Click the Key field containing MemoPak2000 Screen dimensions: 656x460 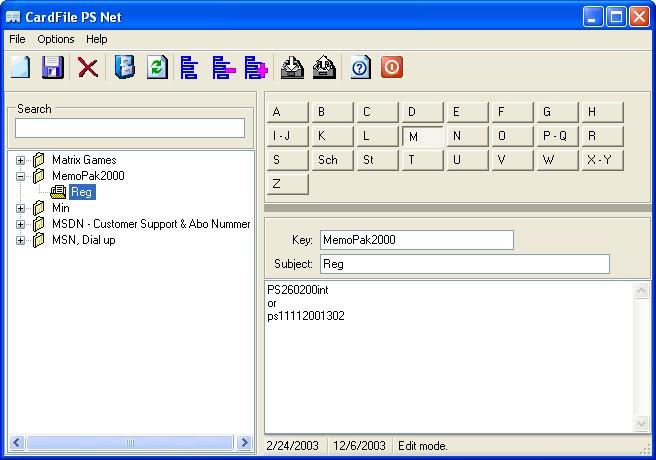(x=417, y=240)
